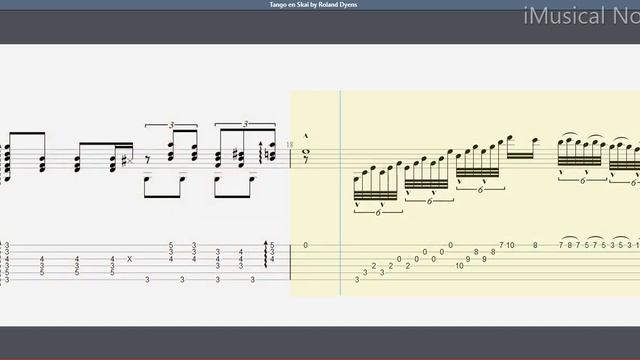Click the title "Tango en Skai by Roland Dyens"
This screenshot has height=360, width=640.
313,5
